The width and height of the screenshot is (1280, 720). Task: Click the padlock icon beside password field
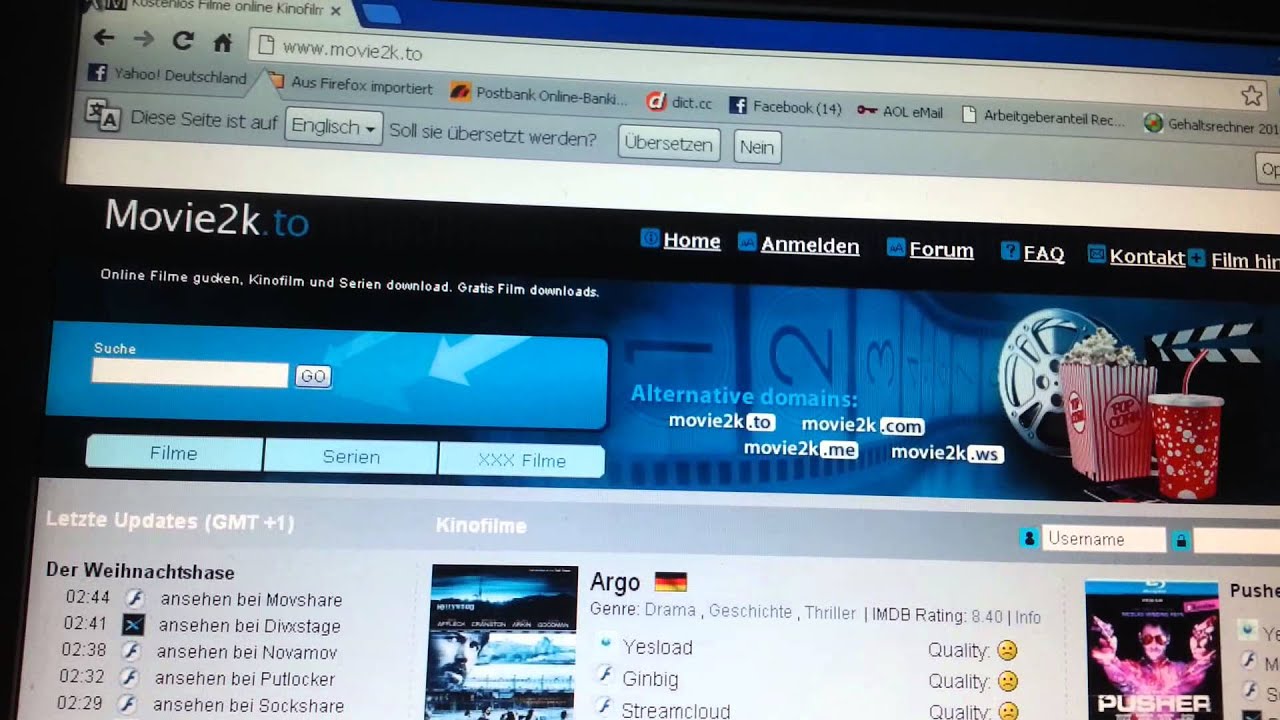(x=1181, y=541)
